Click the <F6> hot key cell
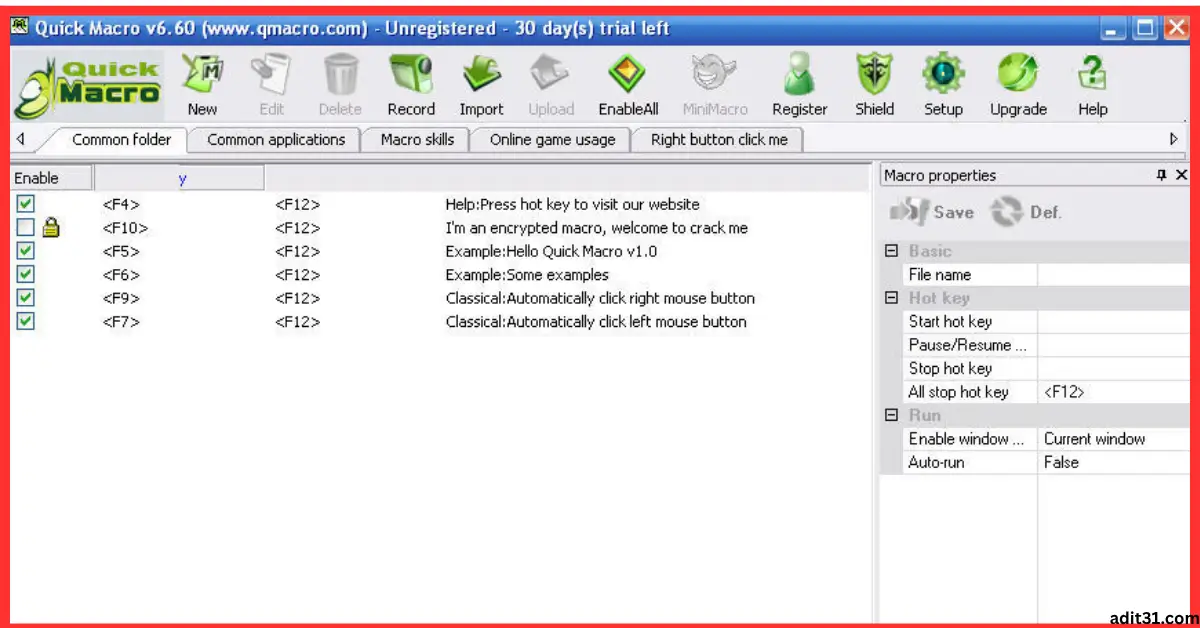The image size is (1200, 628). (121, 274)
